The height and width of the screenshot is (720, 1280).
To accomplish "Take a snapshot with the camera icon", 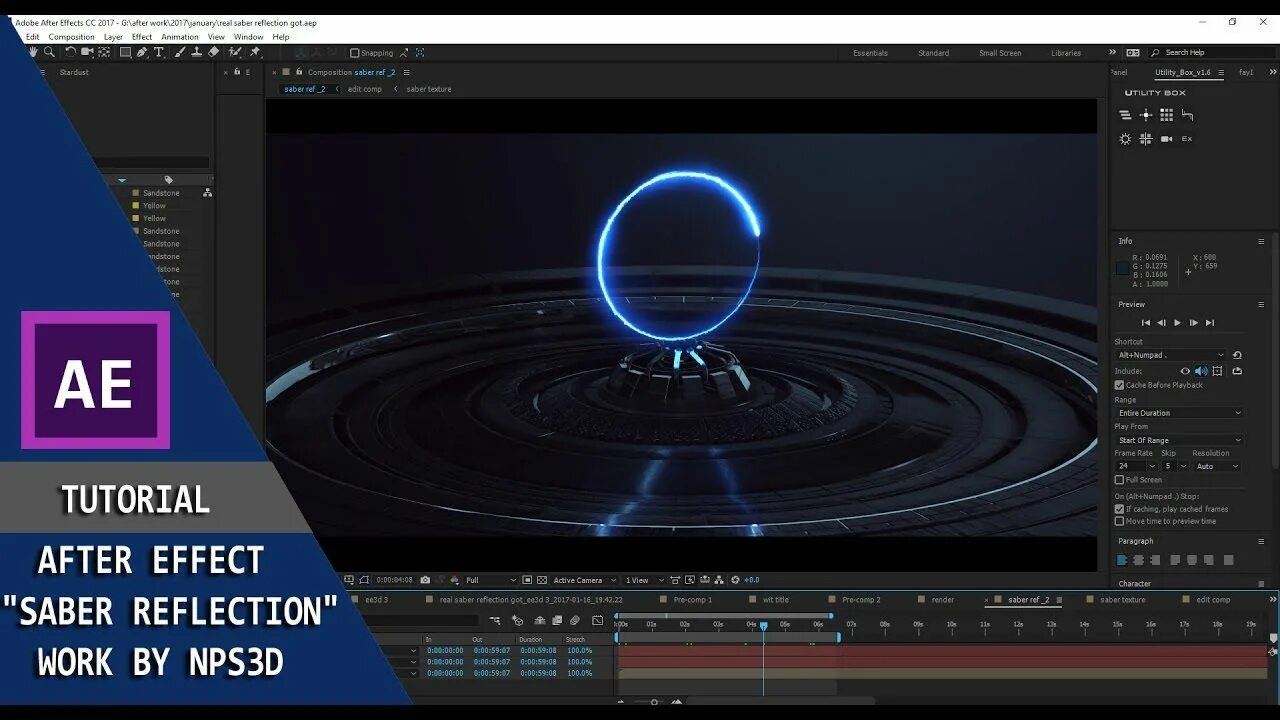I will [x=425, y=580].
